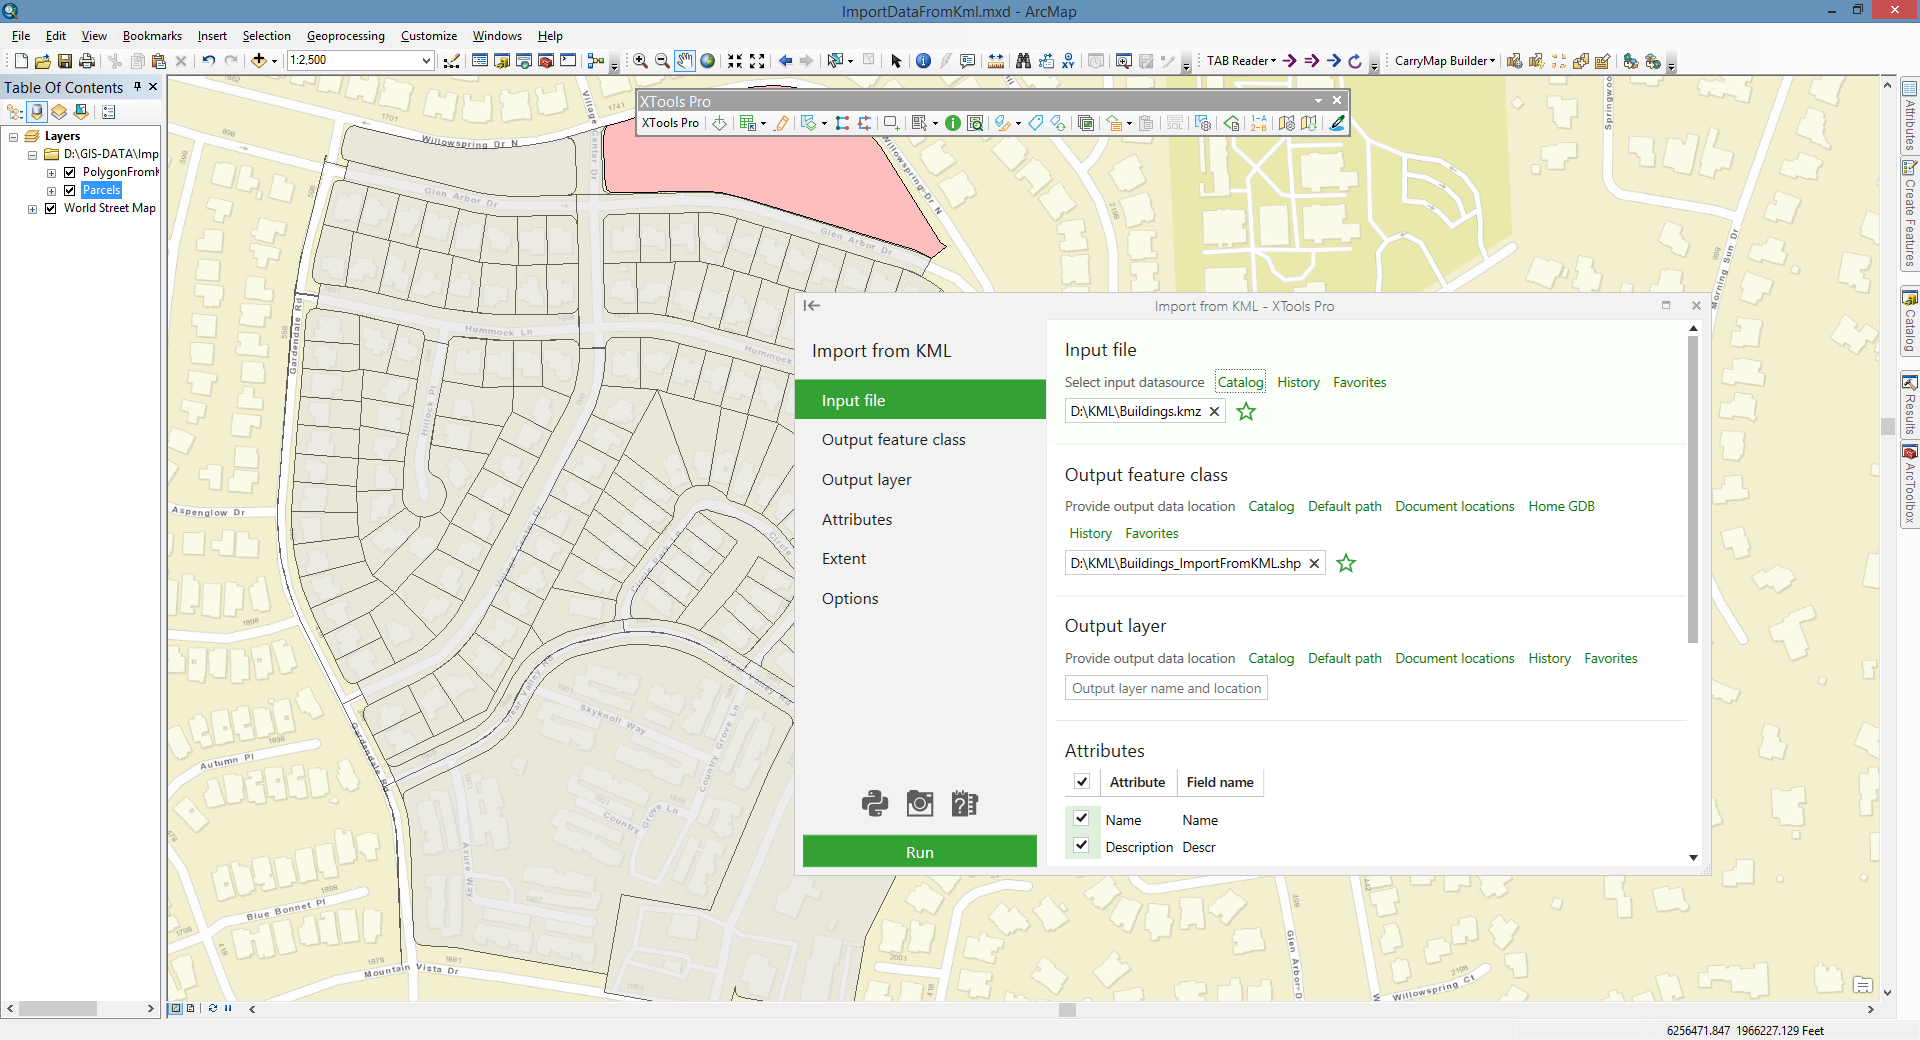Open the Selection menu

[266, 36]
